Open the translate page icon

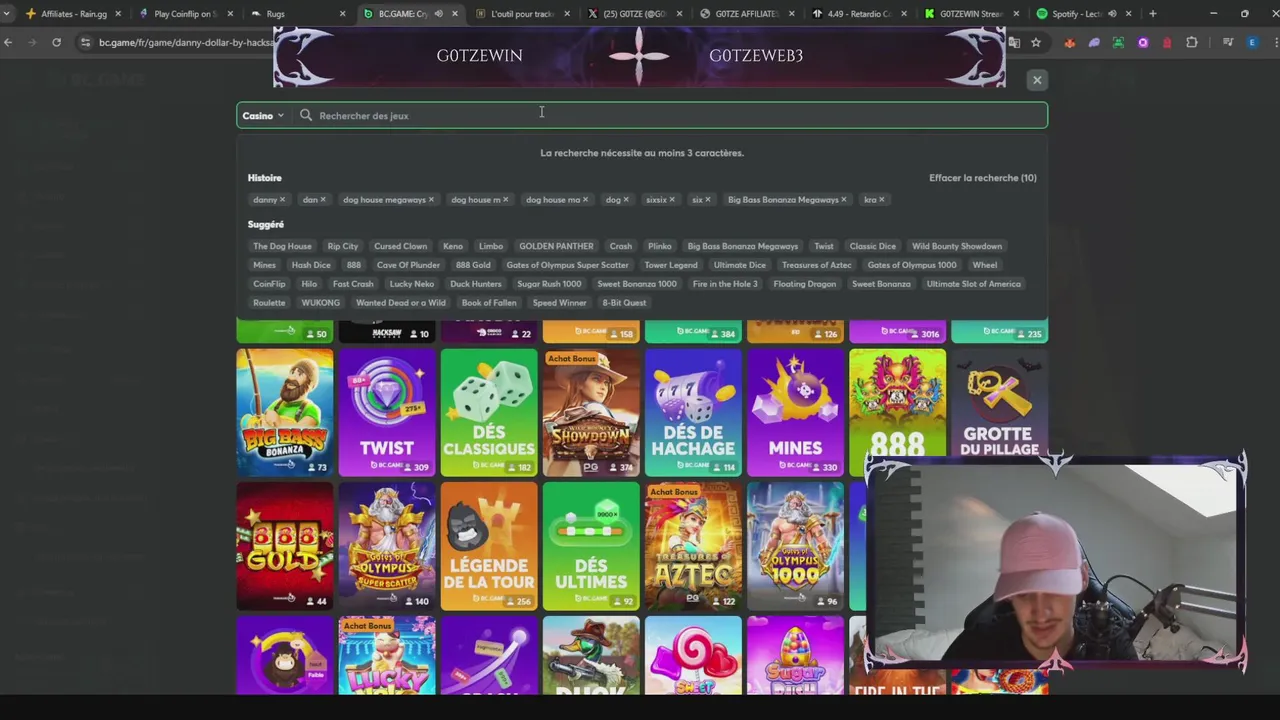(x=1014, y=43)
